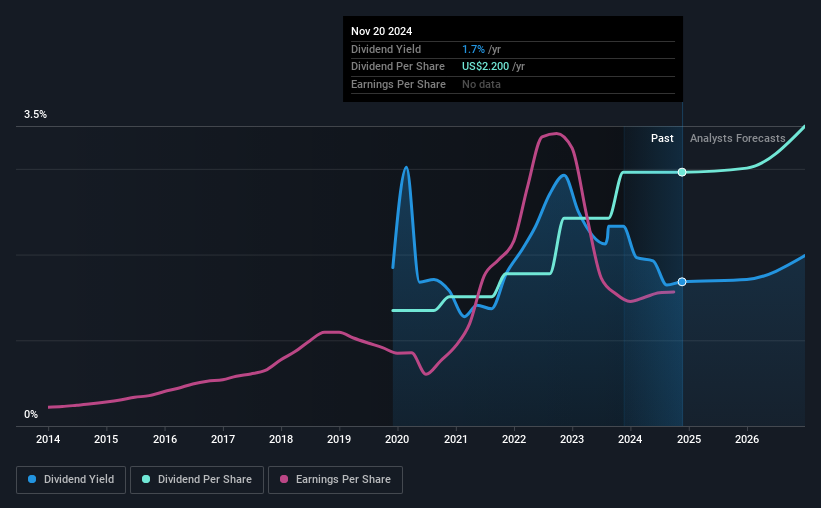Click the 1.7% dividend yield value in tooltip

click(473, 49)
